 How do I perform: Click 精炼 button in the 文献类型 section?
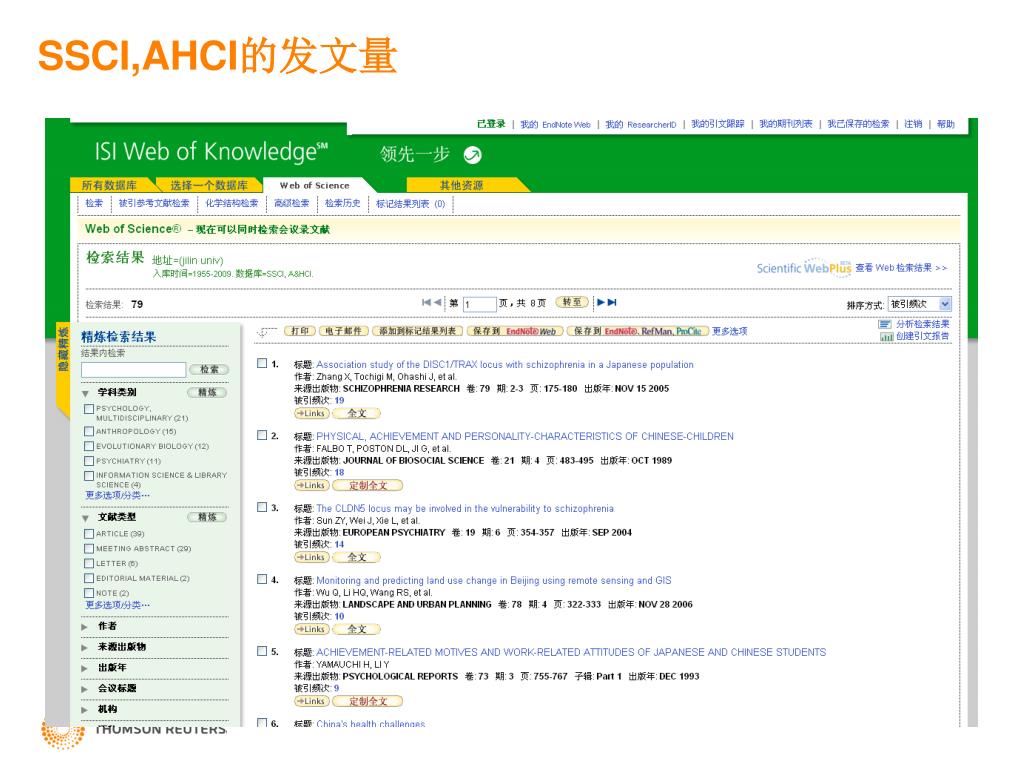click(x=207, y=517)
